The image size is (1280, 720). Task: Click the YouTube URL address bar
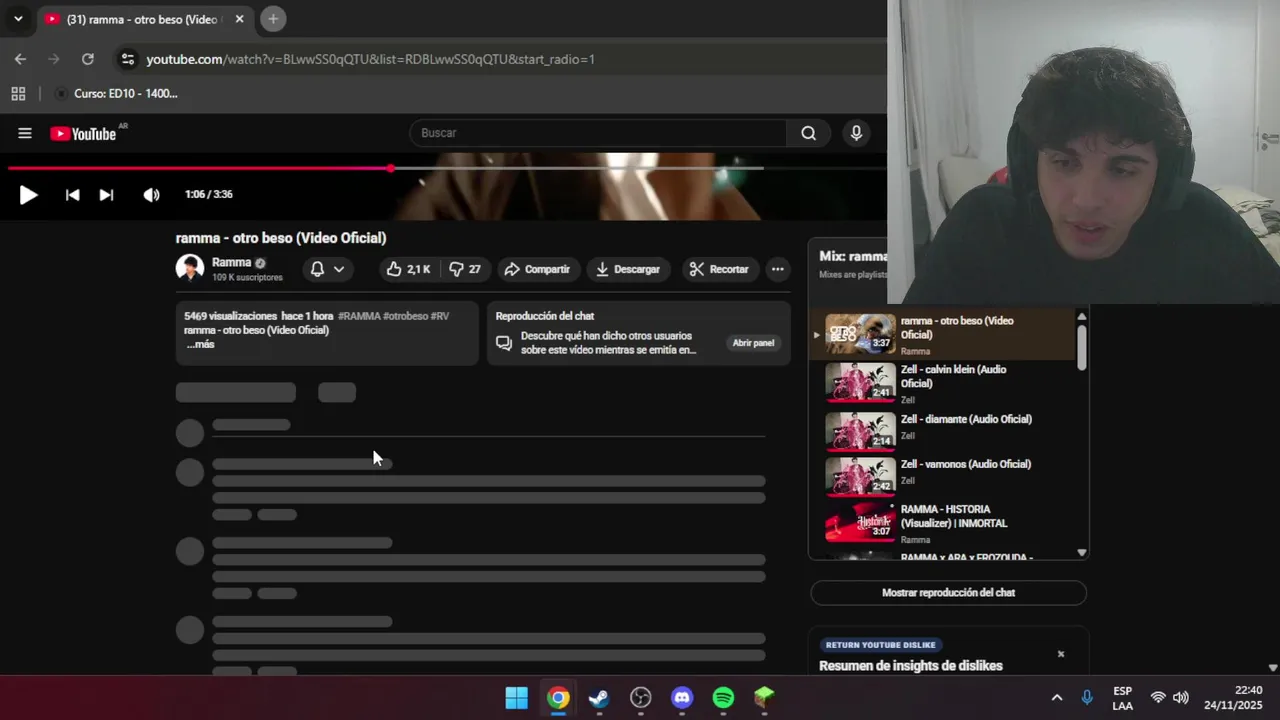pos(371,59)
